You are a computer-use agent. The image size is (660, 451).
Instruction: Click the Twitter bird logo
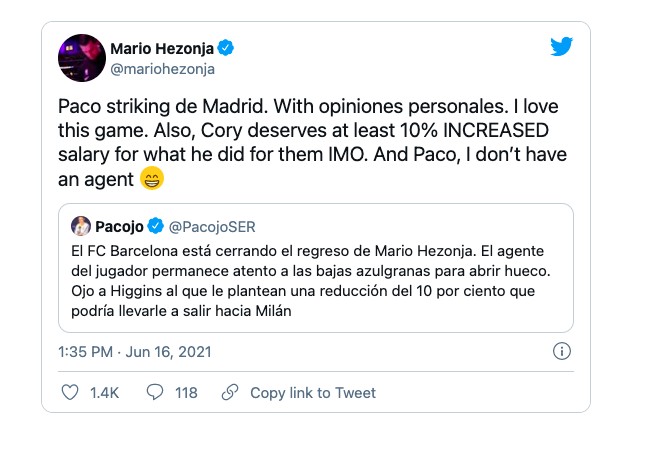561,47
